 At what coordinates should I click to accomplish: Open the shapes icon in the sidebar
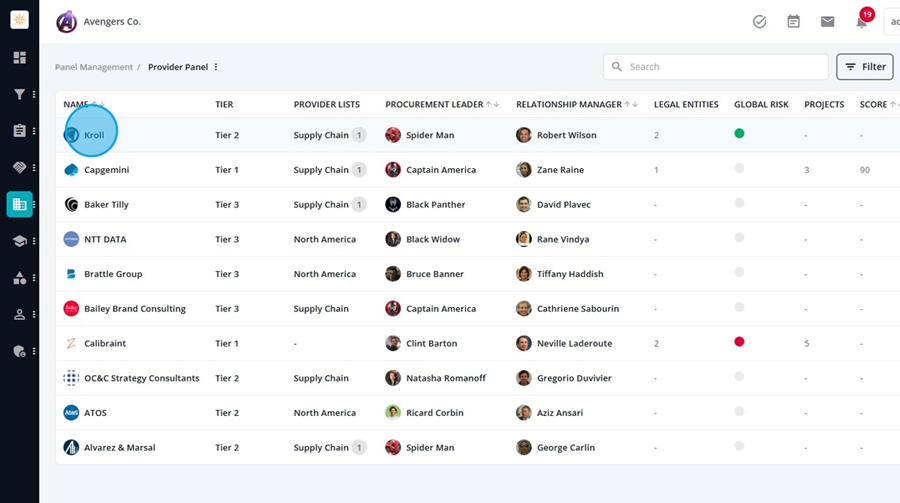coord(20,278)
